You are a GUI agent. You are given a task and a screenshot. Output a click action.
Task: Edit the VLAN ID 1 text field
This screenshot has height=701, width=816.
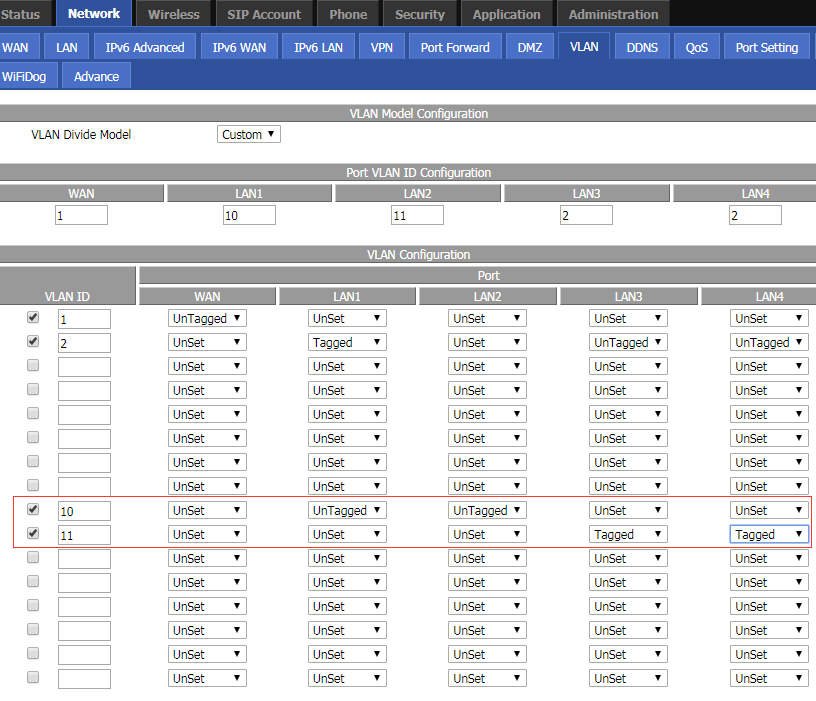(x=84, y=319)
